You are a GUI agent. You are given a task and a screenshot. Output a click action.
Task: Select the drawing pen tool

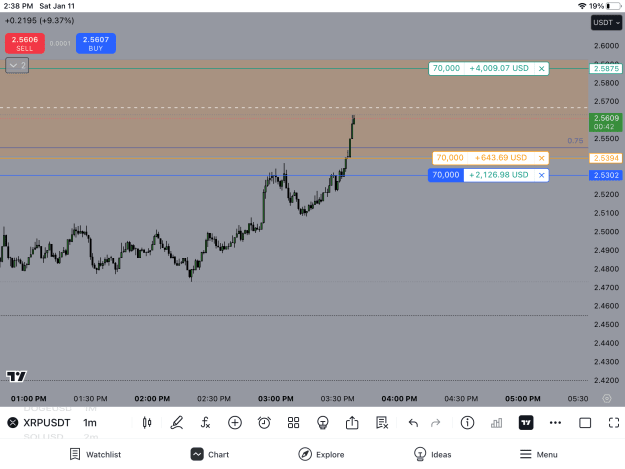(177, 423)
